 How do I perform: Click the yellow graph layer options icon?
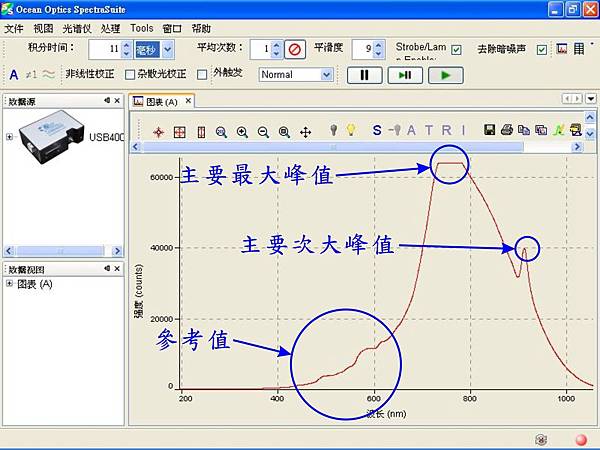pos(576,130)
